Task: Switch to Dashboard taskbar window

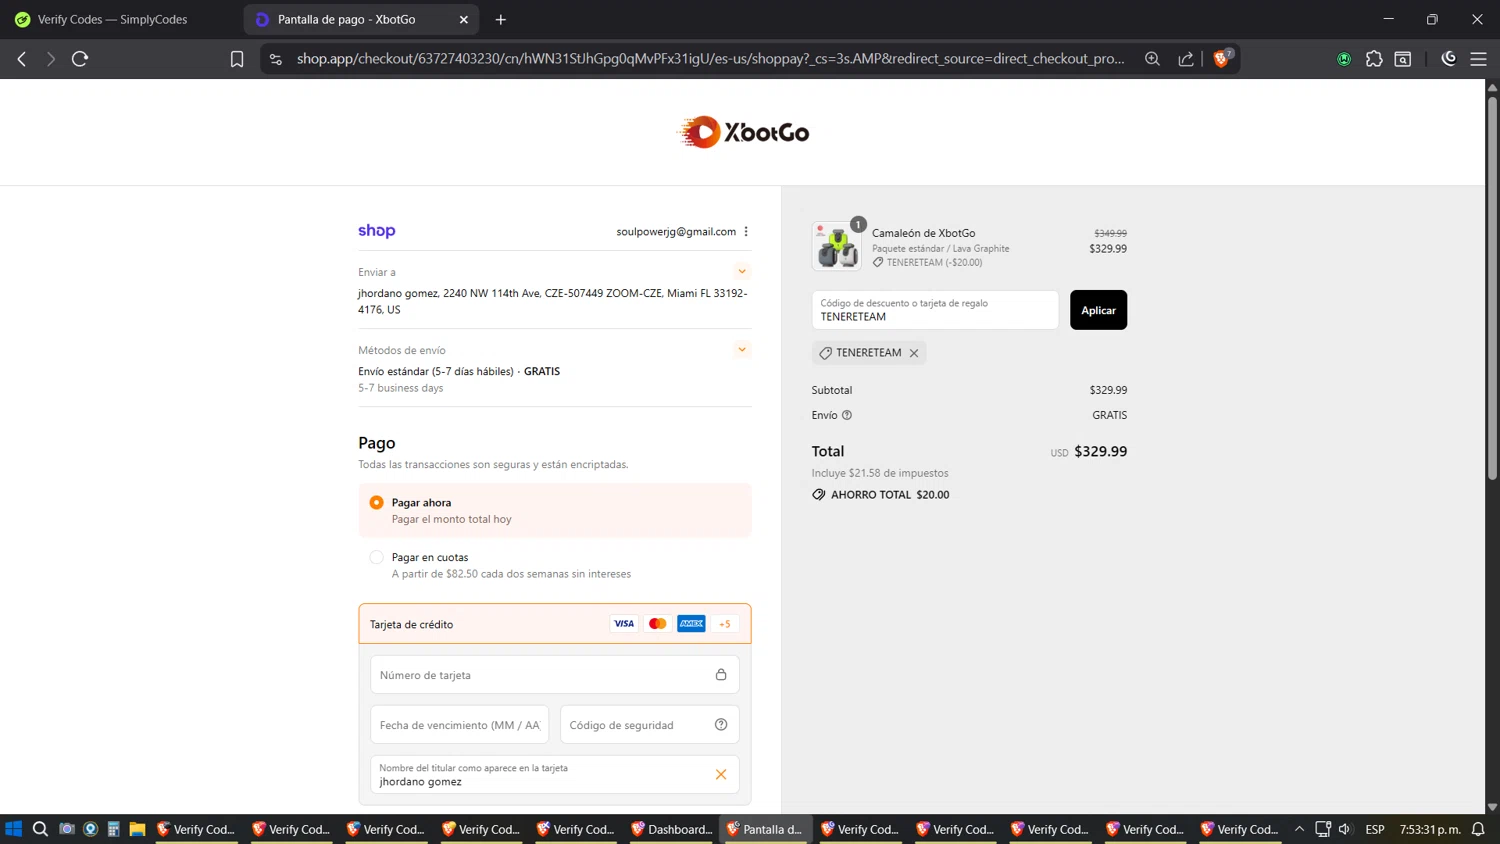Action: pyautogui.click(x=672, y=829)
